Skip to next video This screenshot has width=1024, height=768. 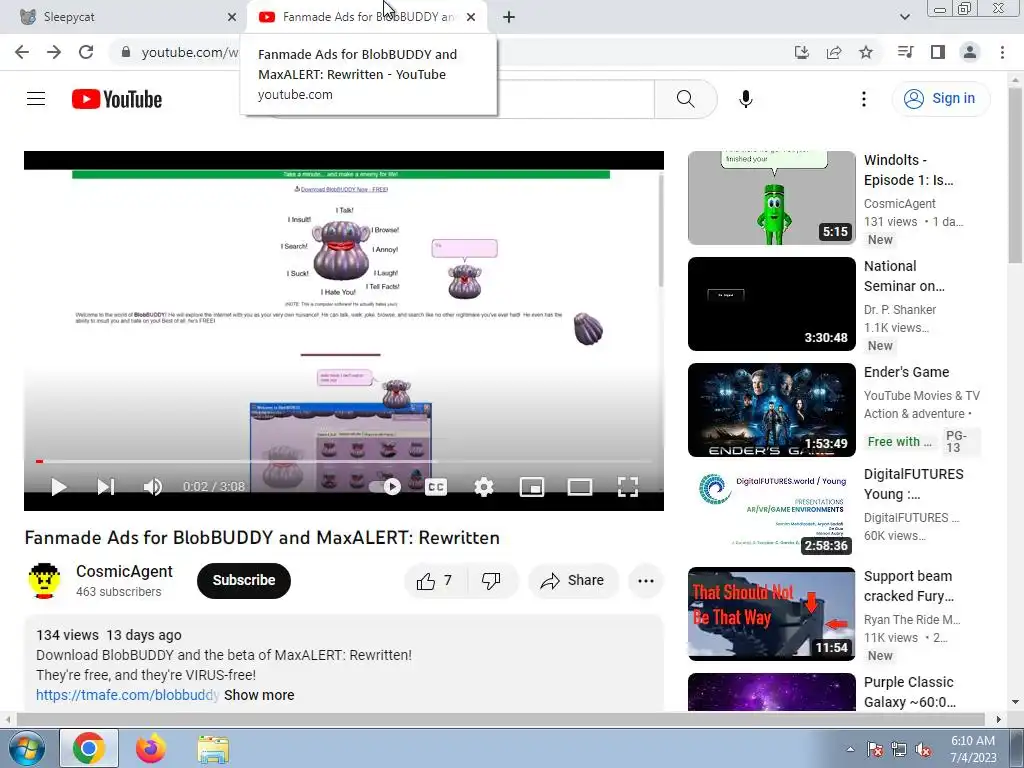click(106, 487)
